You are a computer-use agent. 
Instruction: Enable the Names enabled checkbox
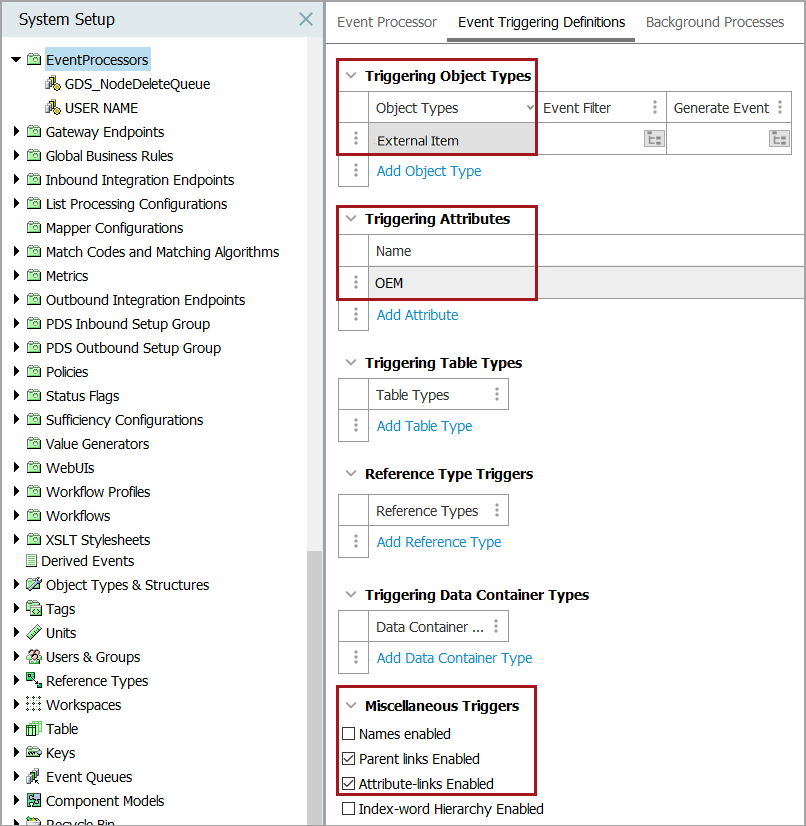[349, 734]
